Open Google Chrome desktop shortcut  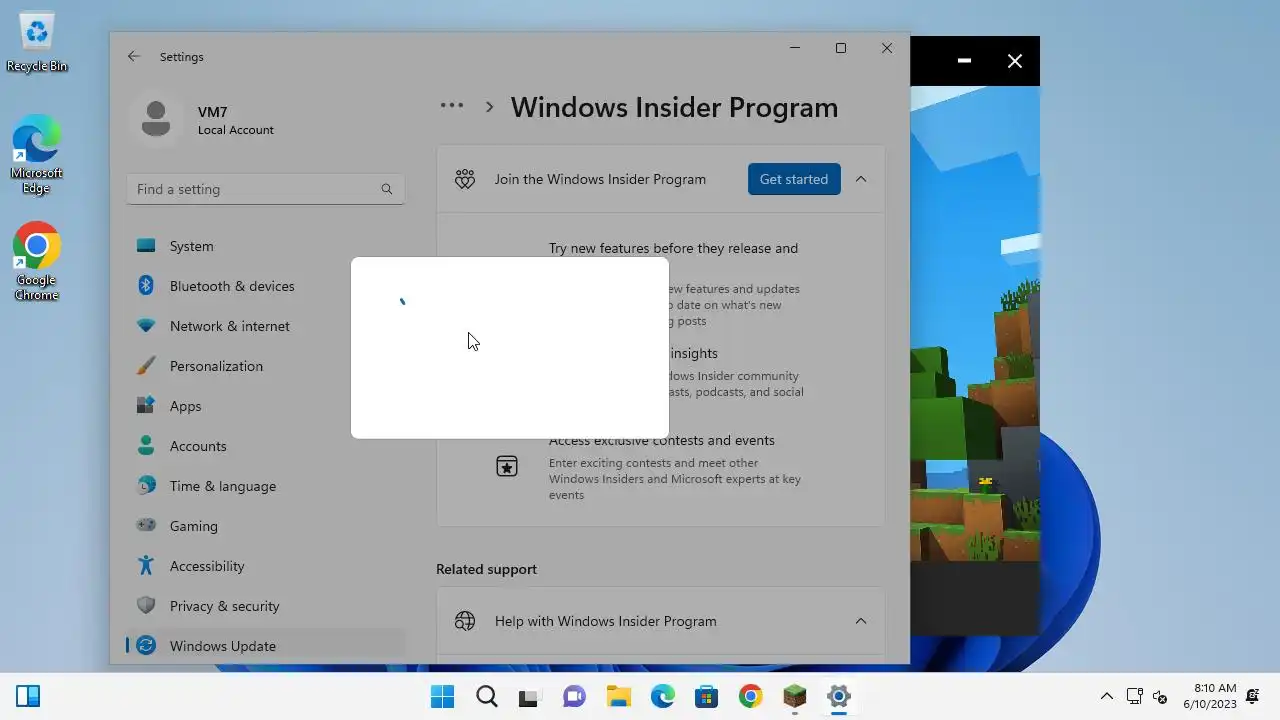coord(37,262)
